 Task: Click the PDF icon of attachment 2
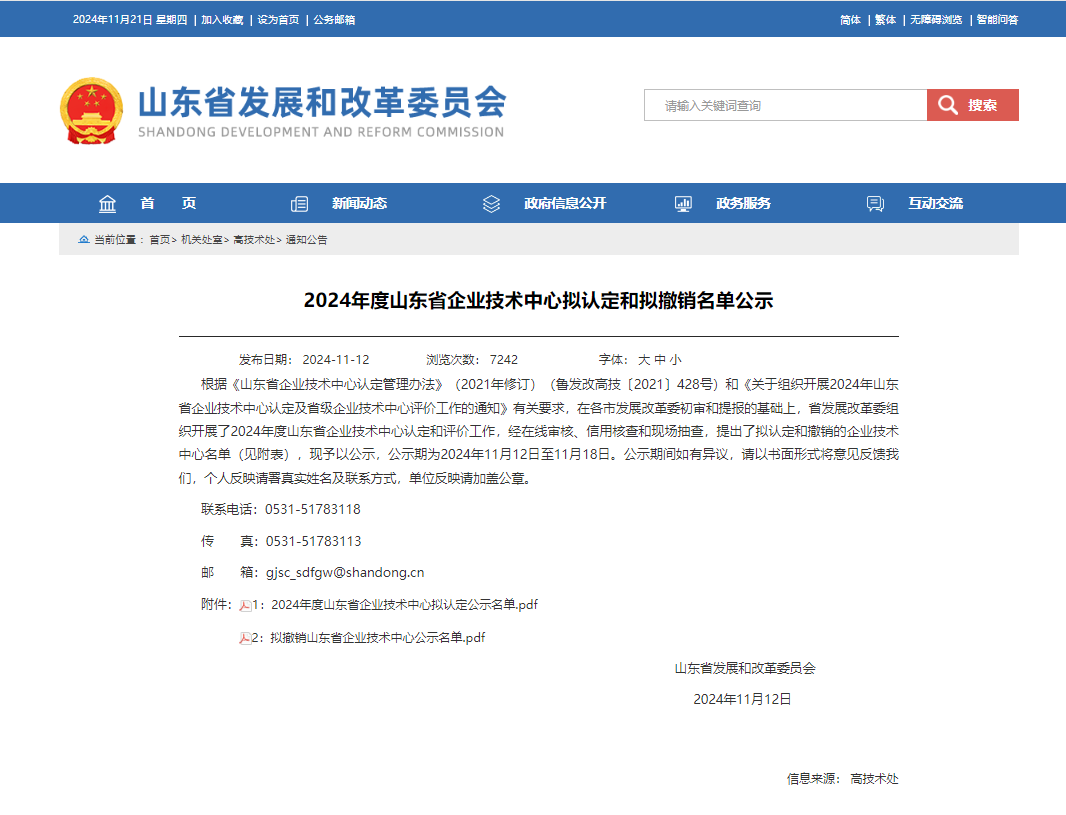click(245, 638)
